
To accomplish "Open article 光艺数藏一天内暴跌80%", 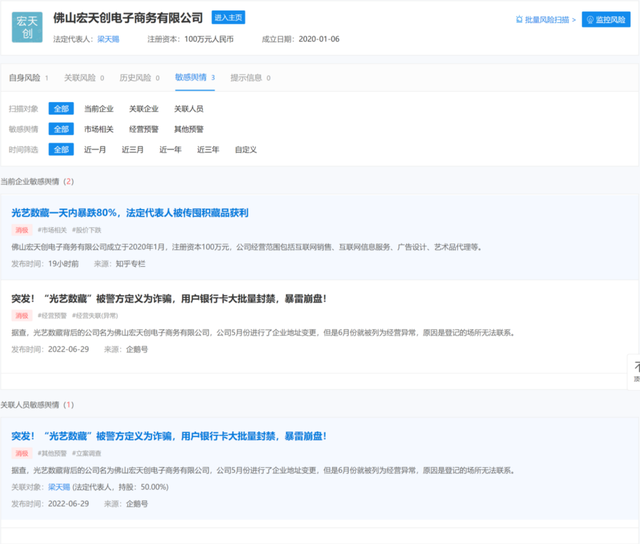I will point(129,212).
